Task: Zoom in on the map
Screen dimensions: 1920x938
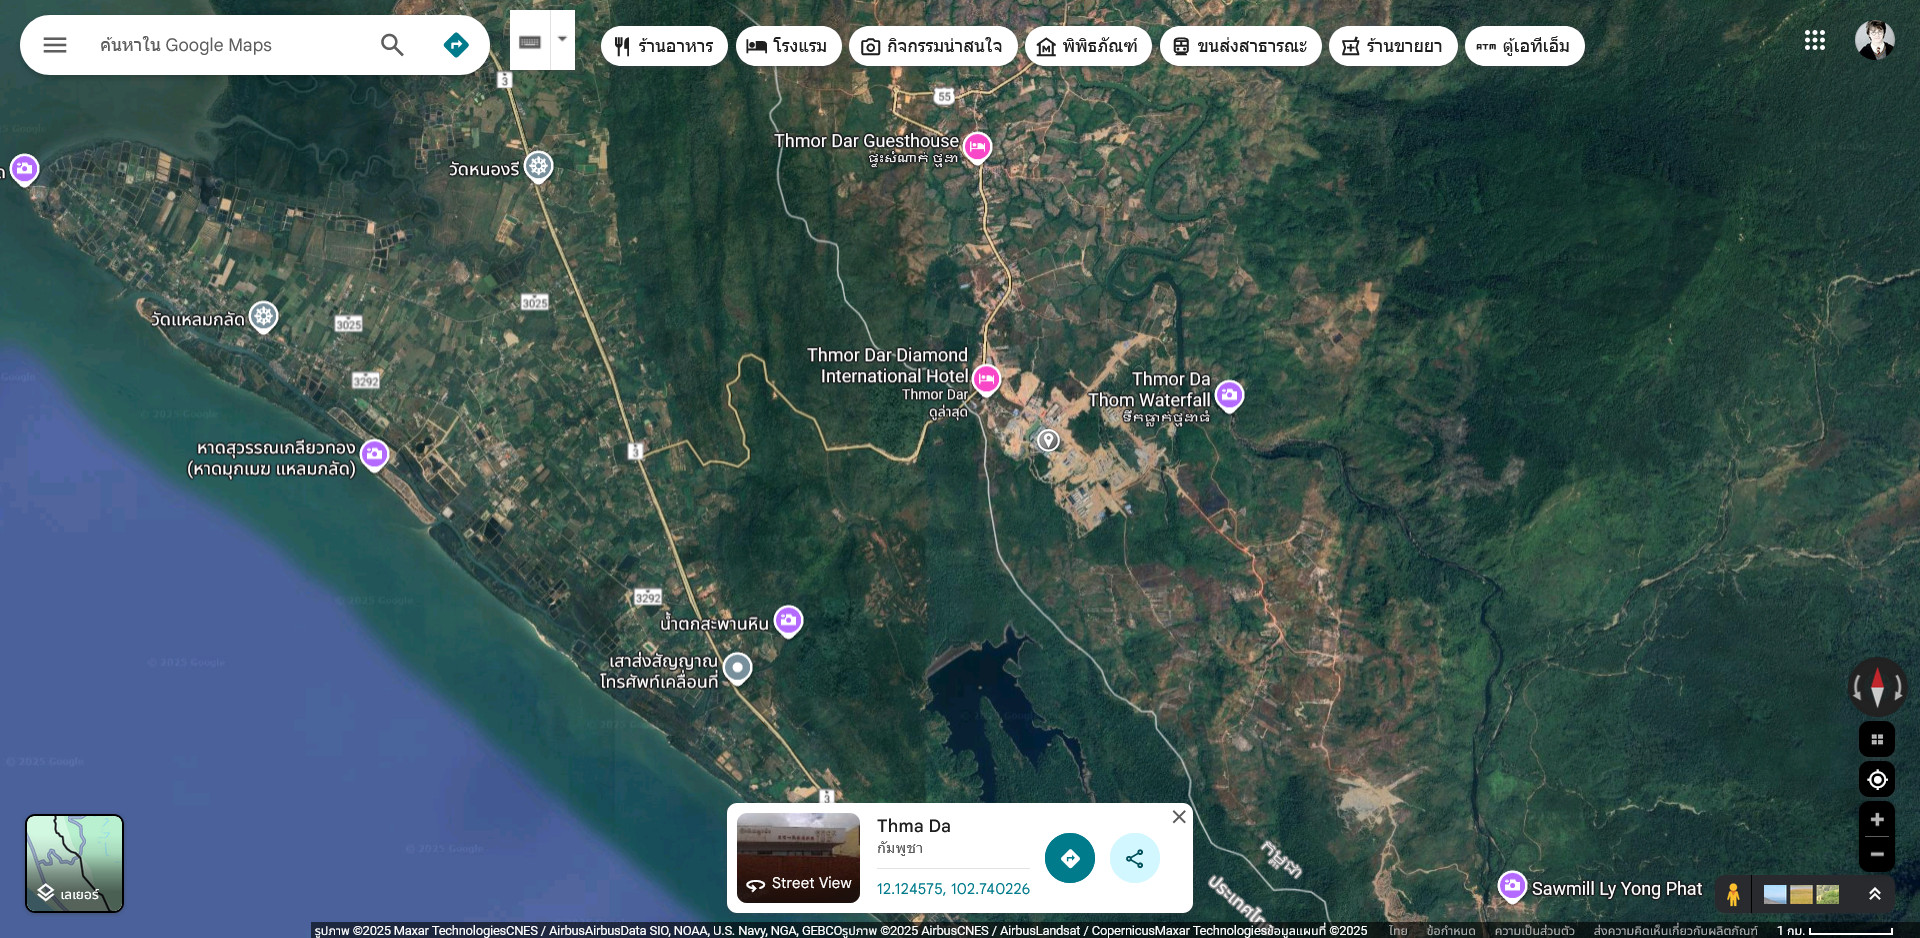Action: coord(1877,820)
